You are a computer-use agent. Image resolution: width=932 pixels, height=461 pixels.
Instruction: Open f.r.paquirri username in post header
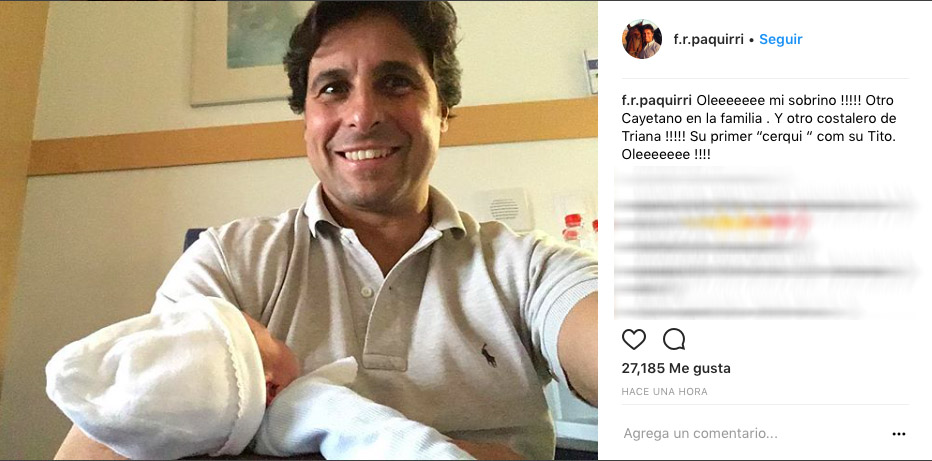pos(709,39)
